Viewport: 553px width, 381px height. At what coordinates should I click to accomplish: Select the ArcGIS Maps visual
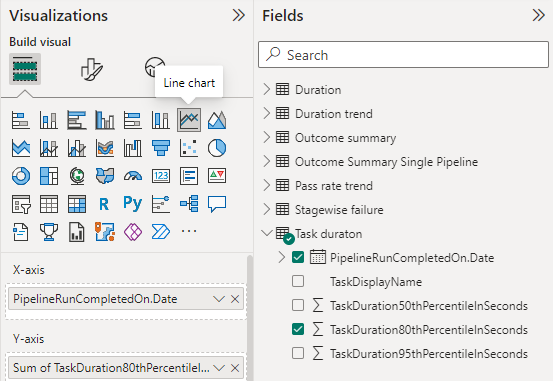click(x=105, y=232)
